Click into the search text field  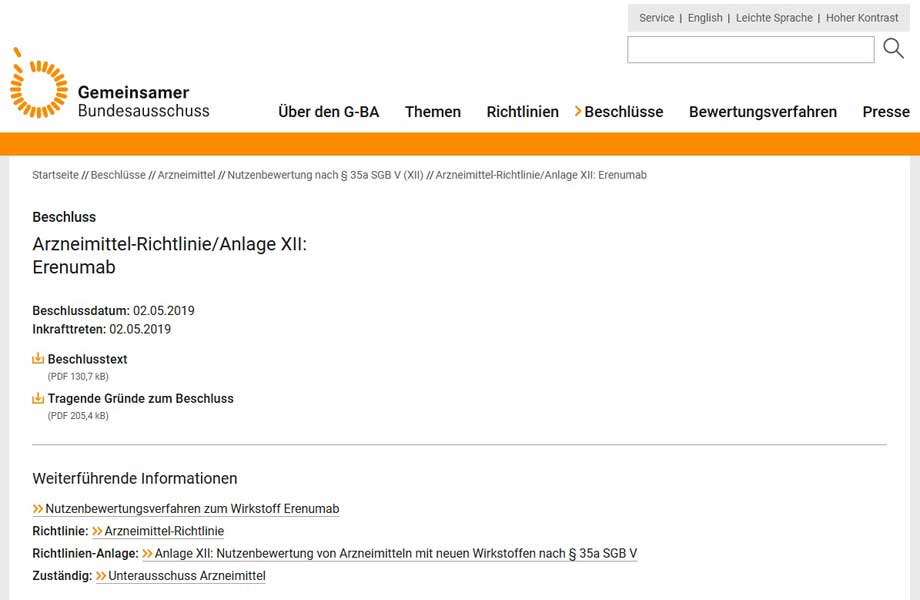[750, 50]
